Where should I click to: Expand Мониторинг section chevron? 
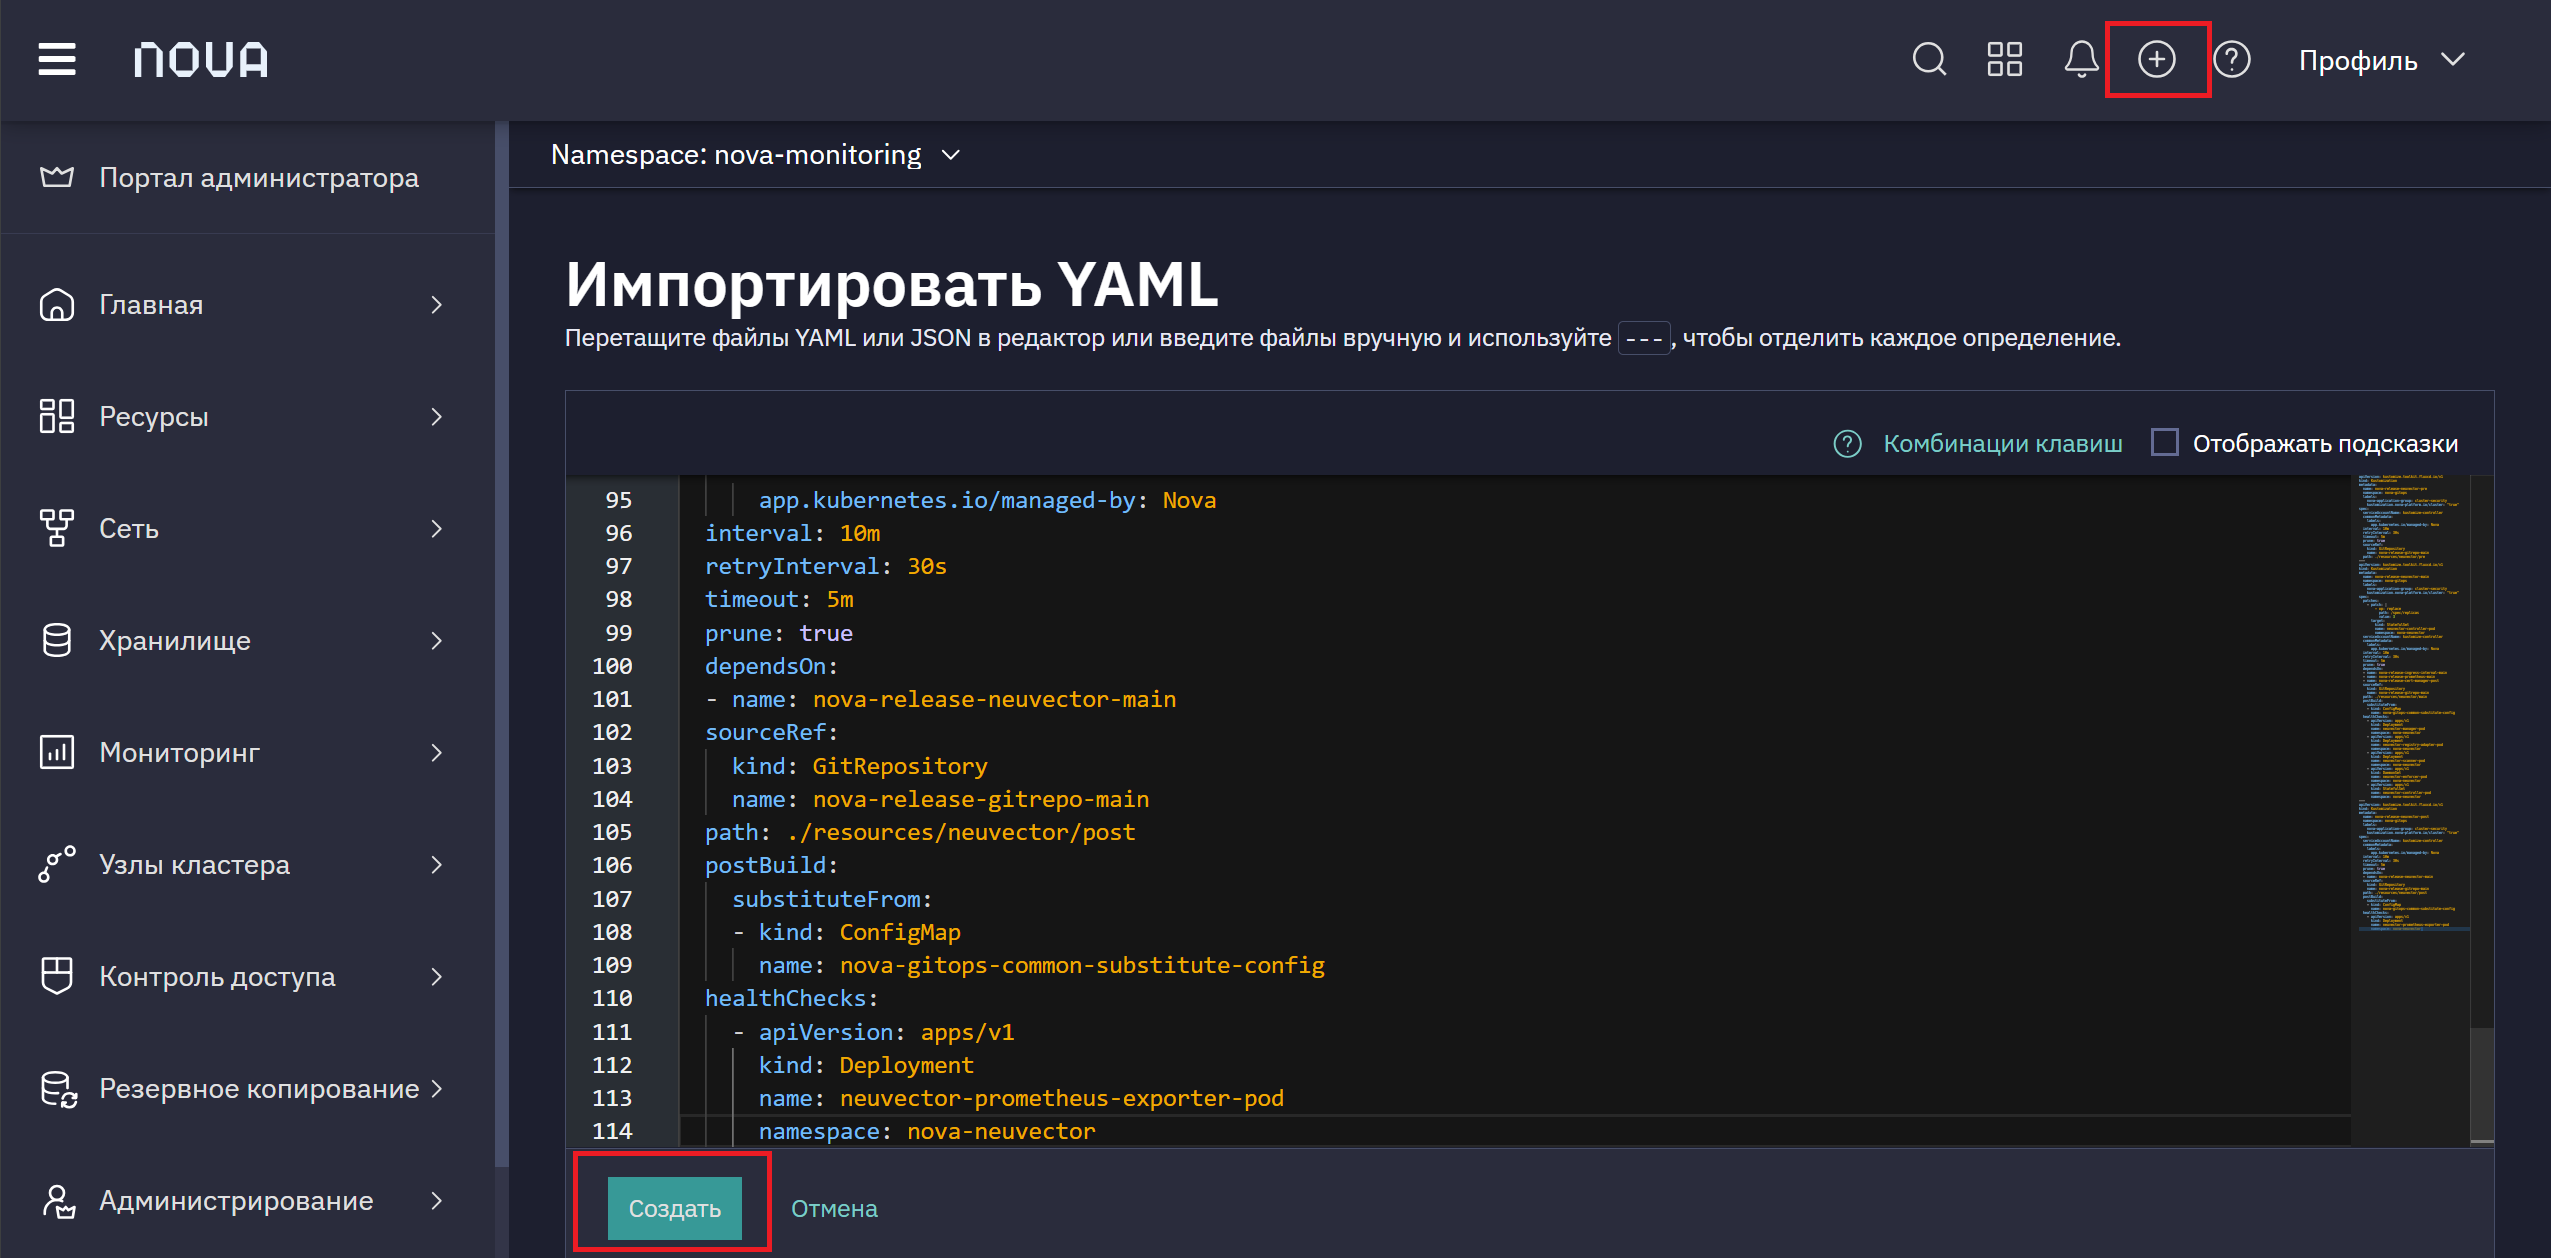[x=436, y=752]
